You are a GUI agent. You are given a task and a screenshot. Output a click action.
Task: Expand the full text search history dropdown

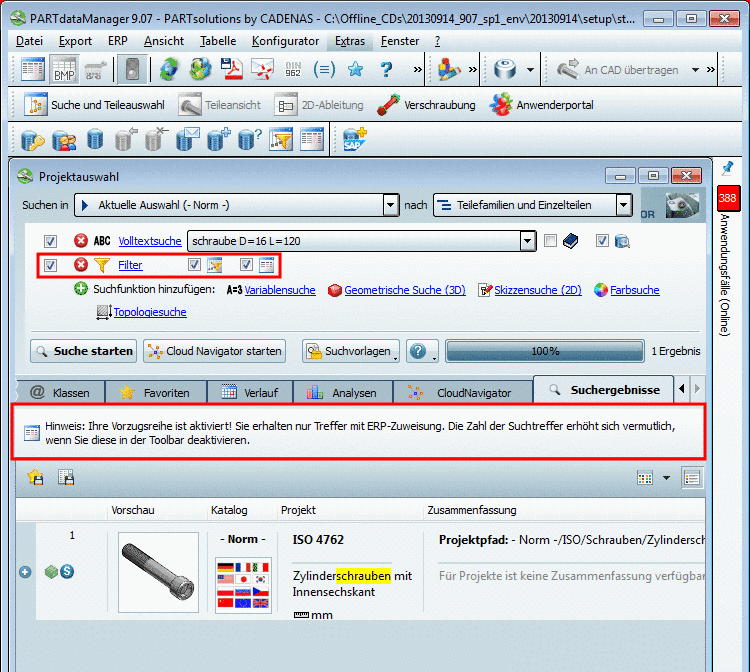coord(528,241)
